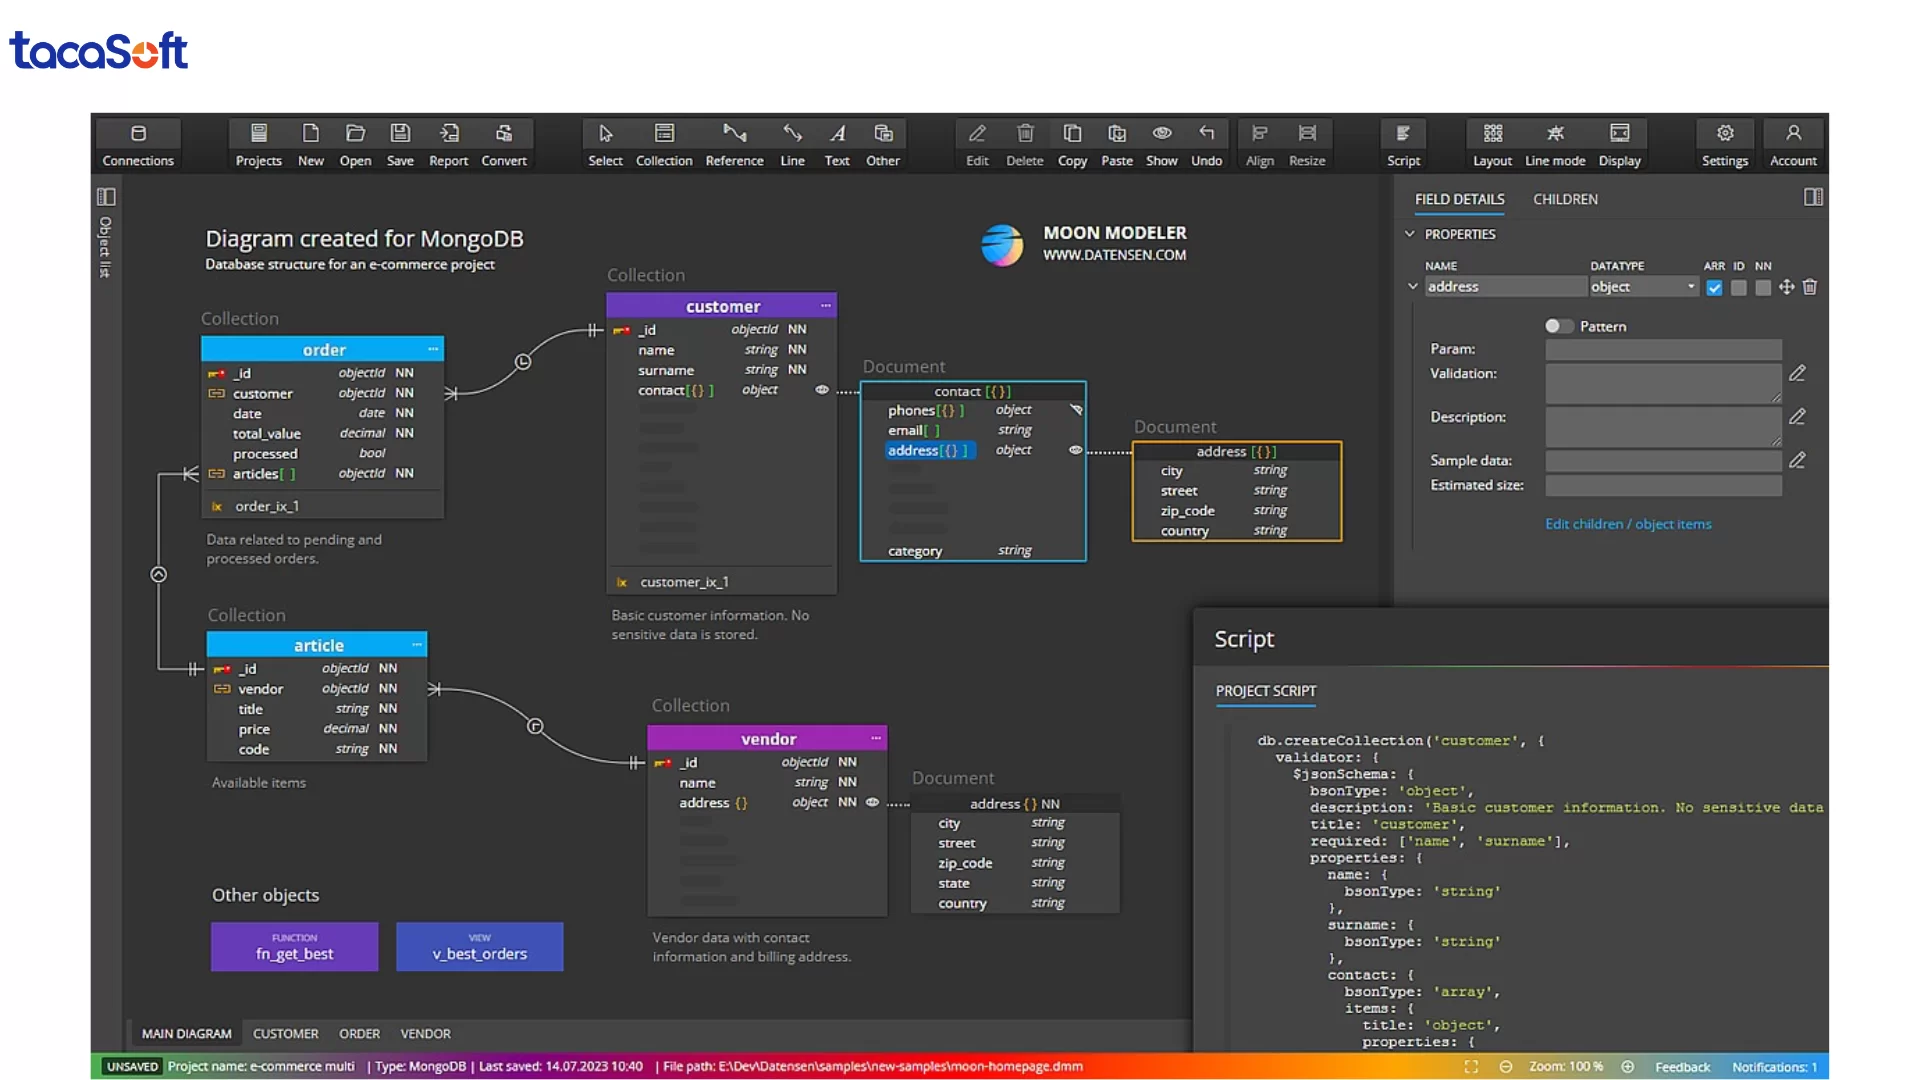Open the CUSTOMER diagram tab
1920x1080 pixels.
pyautogui.click(x=285, y=1033)
